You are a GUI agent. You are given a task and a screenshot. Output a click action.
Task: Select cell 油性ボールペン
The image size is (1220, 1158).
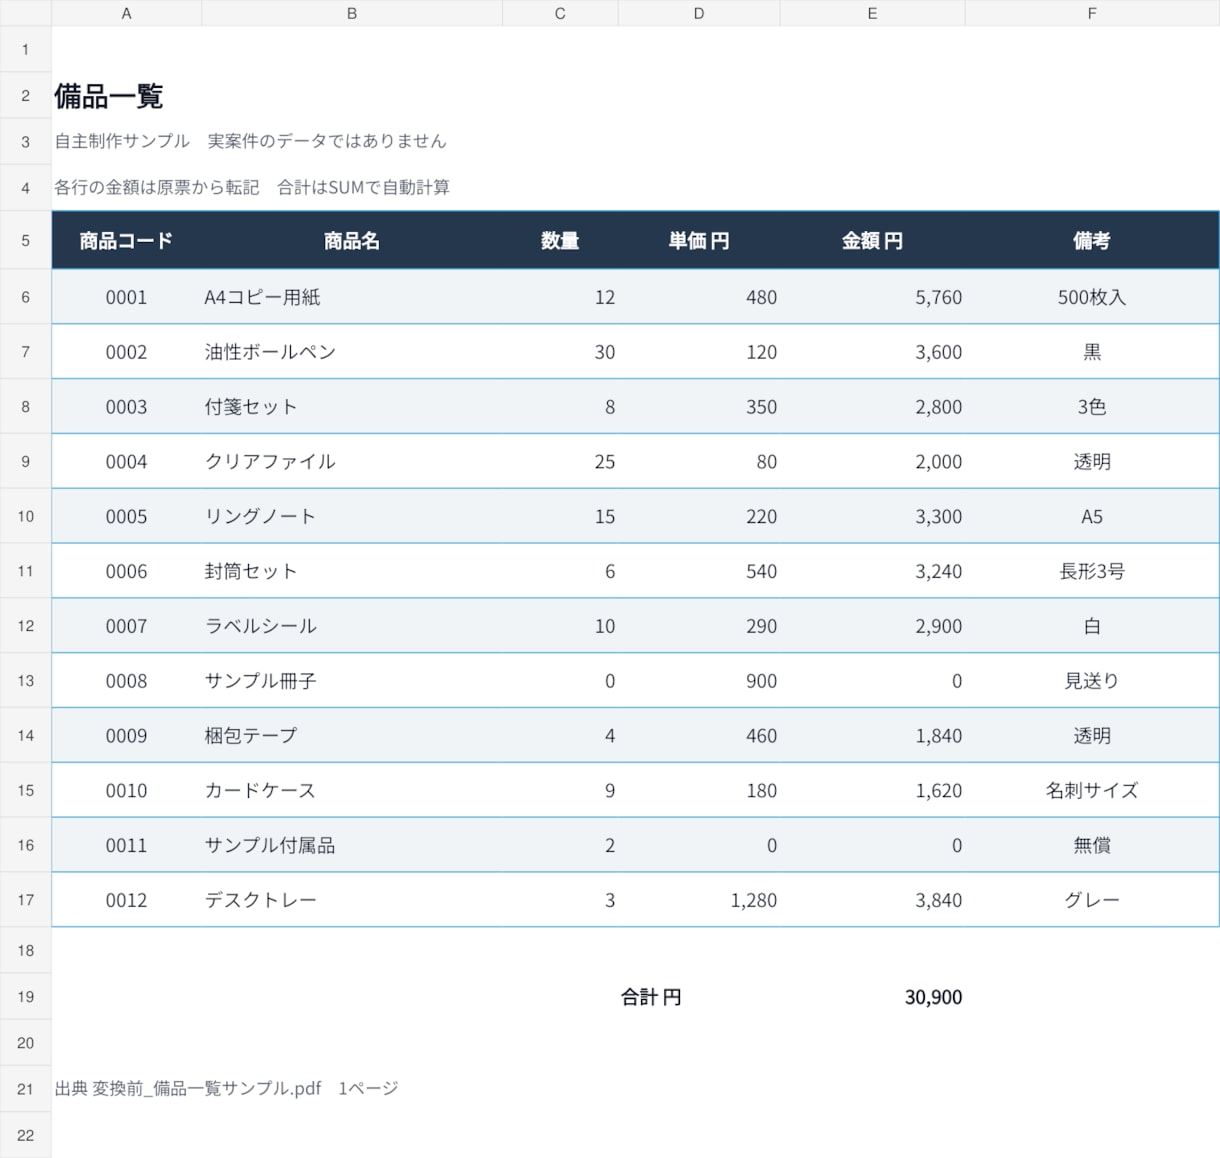click(352, 352)
